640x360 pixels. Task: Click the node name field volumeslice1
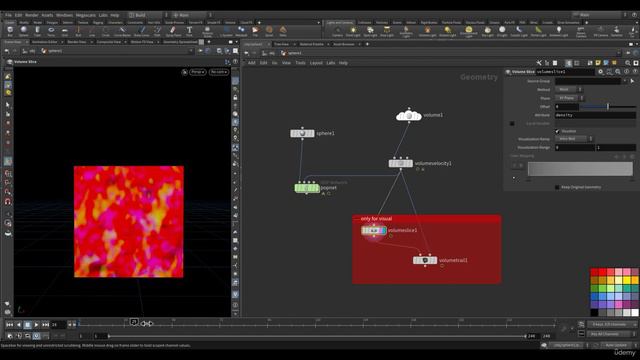pyautogui.click(x=565, y=72)
